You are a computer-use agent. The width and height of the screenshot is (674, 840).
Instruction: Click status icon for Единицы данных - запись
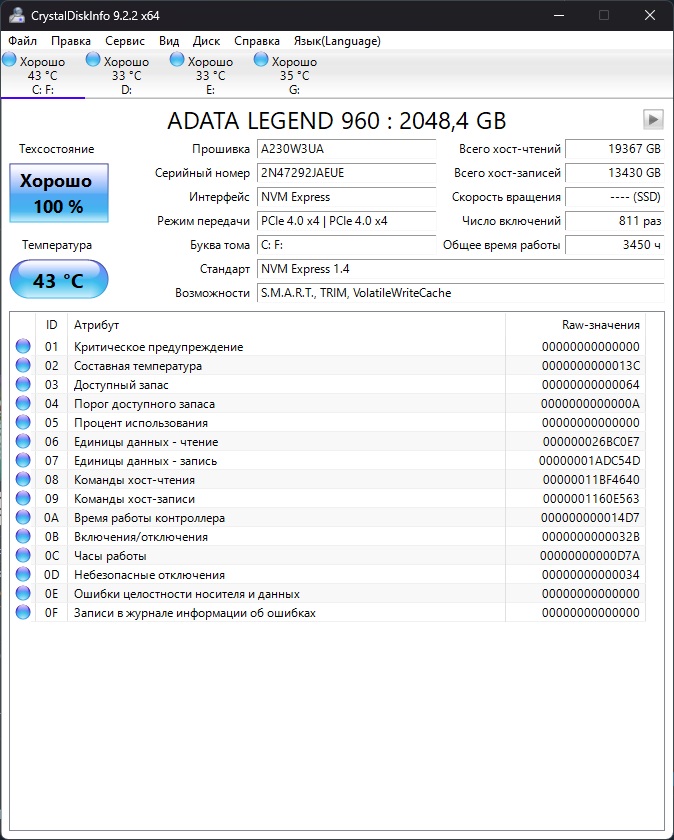23,460
